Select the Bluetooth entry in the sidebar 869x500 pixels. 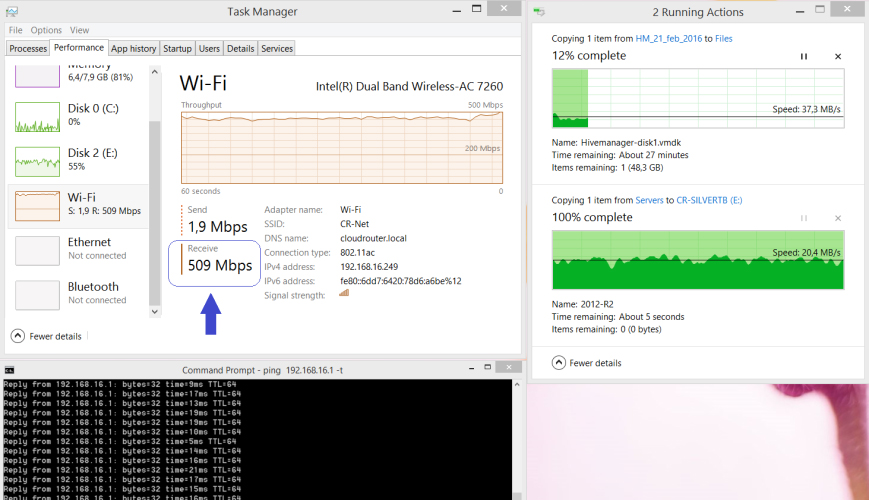tap(78, 294)
